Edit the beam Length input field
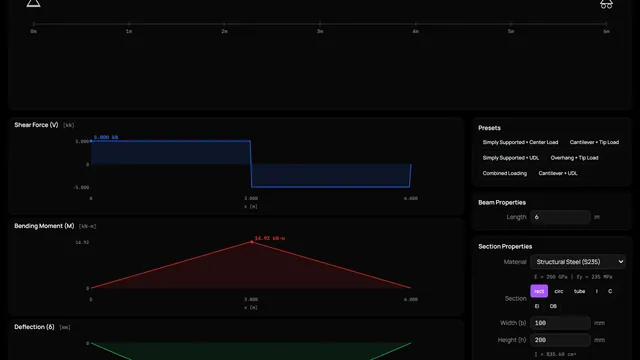 560,217
